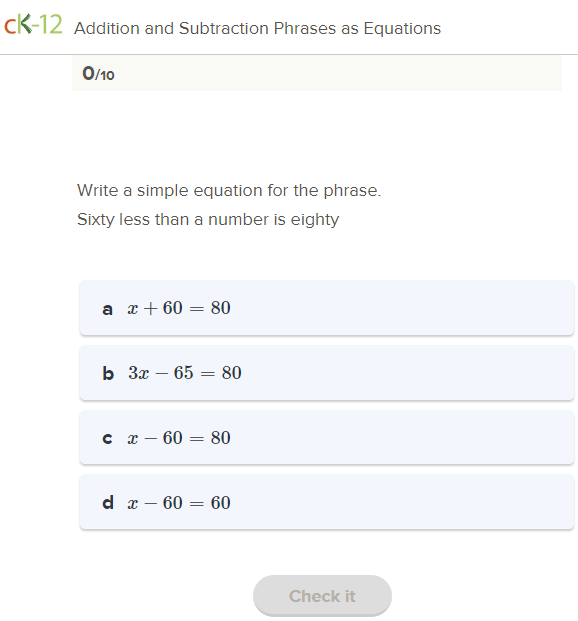Click the green 12 in the logo

[x=51, y=25]
